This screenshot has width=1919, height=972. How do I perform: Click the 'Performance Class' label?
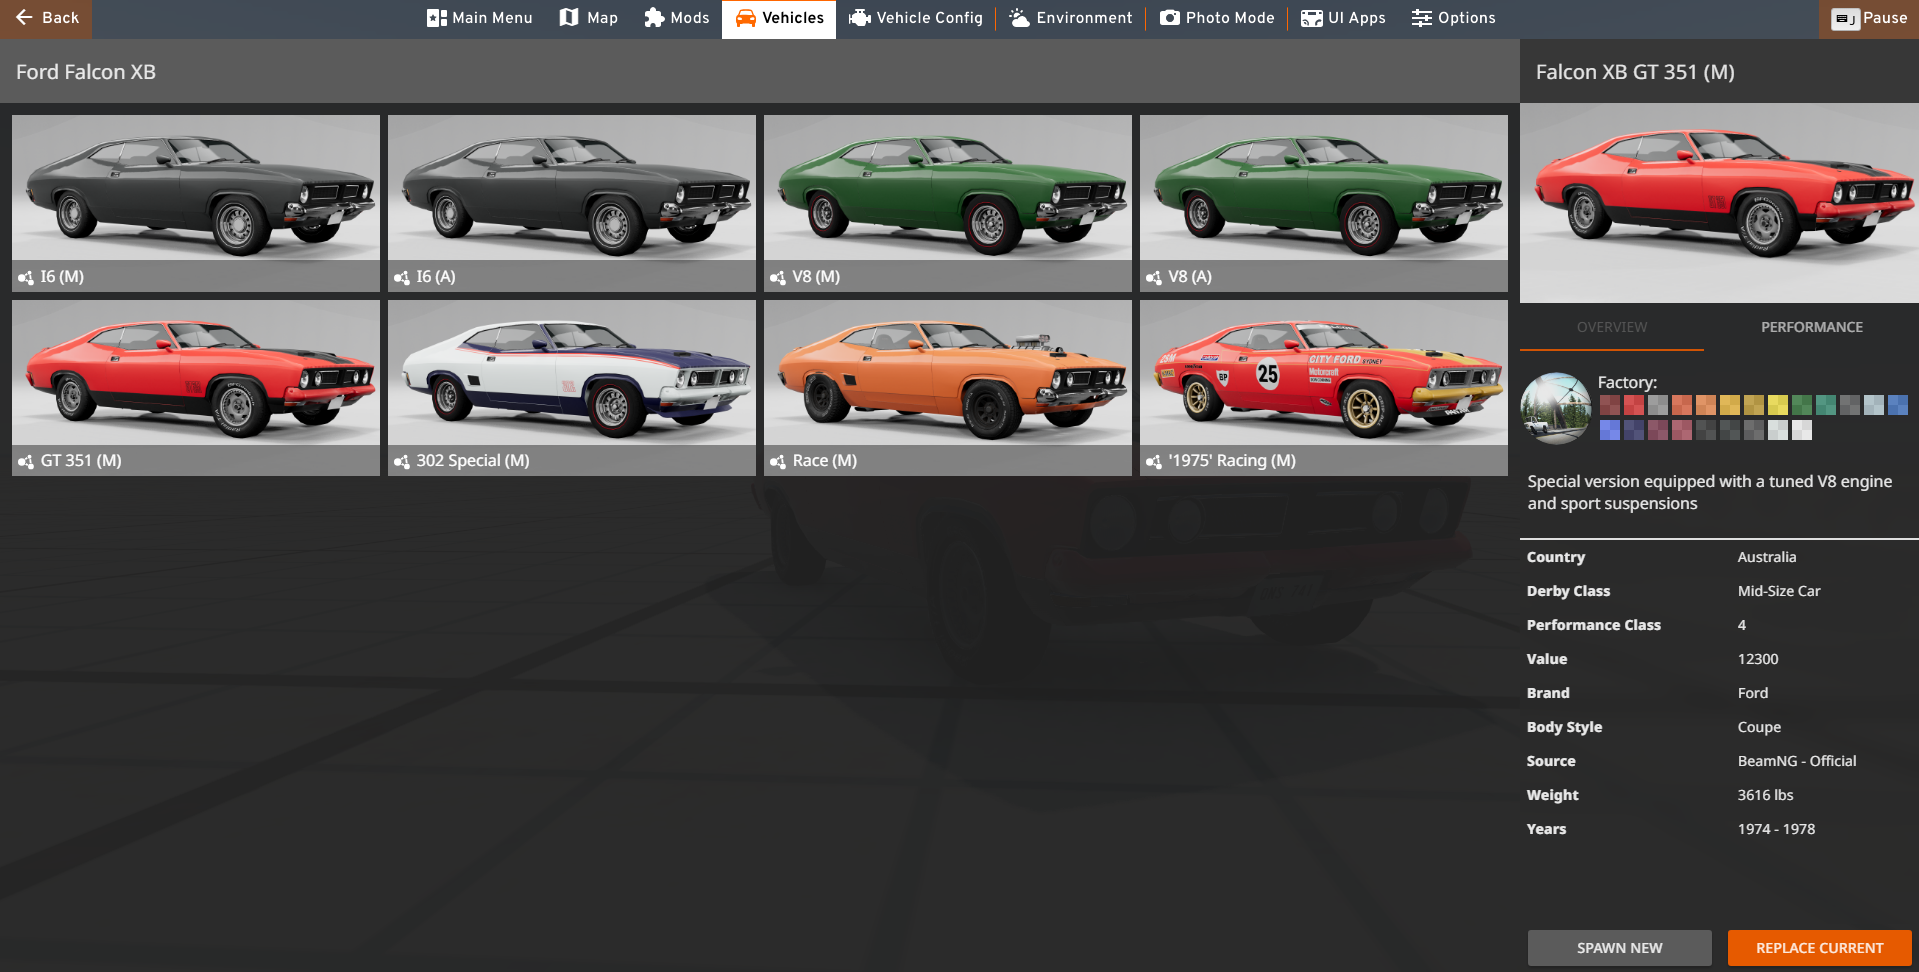click(x=1594, y=625)
